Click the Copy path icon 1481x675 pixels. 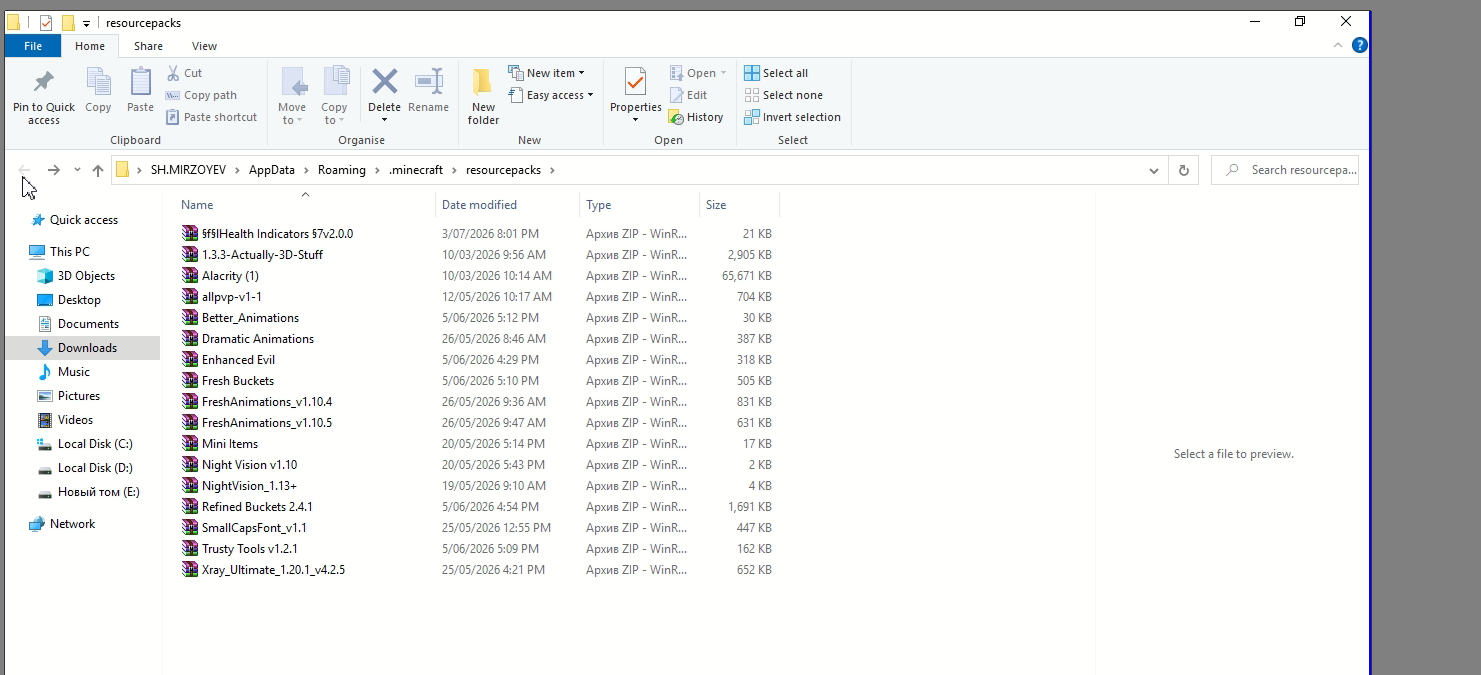tap(172, 95)
